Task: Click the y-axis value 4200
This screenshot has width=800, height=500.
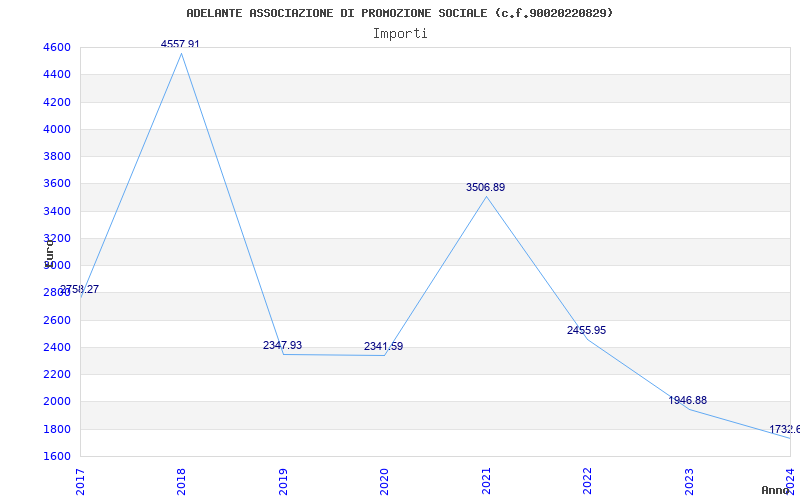Action: 57,102
